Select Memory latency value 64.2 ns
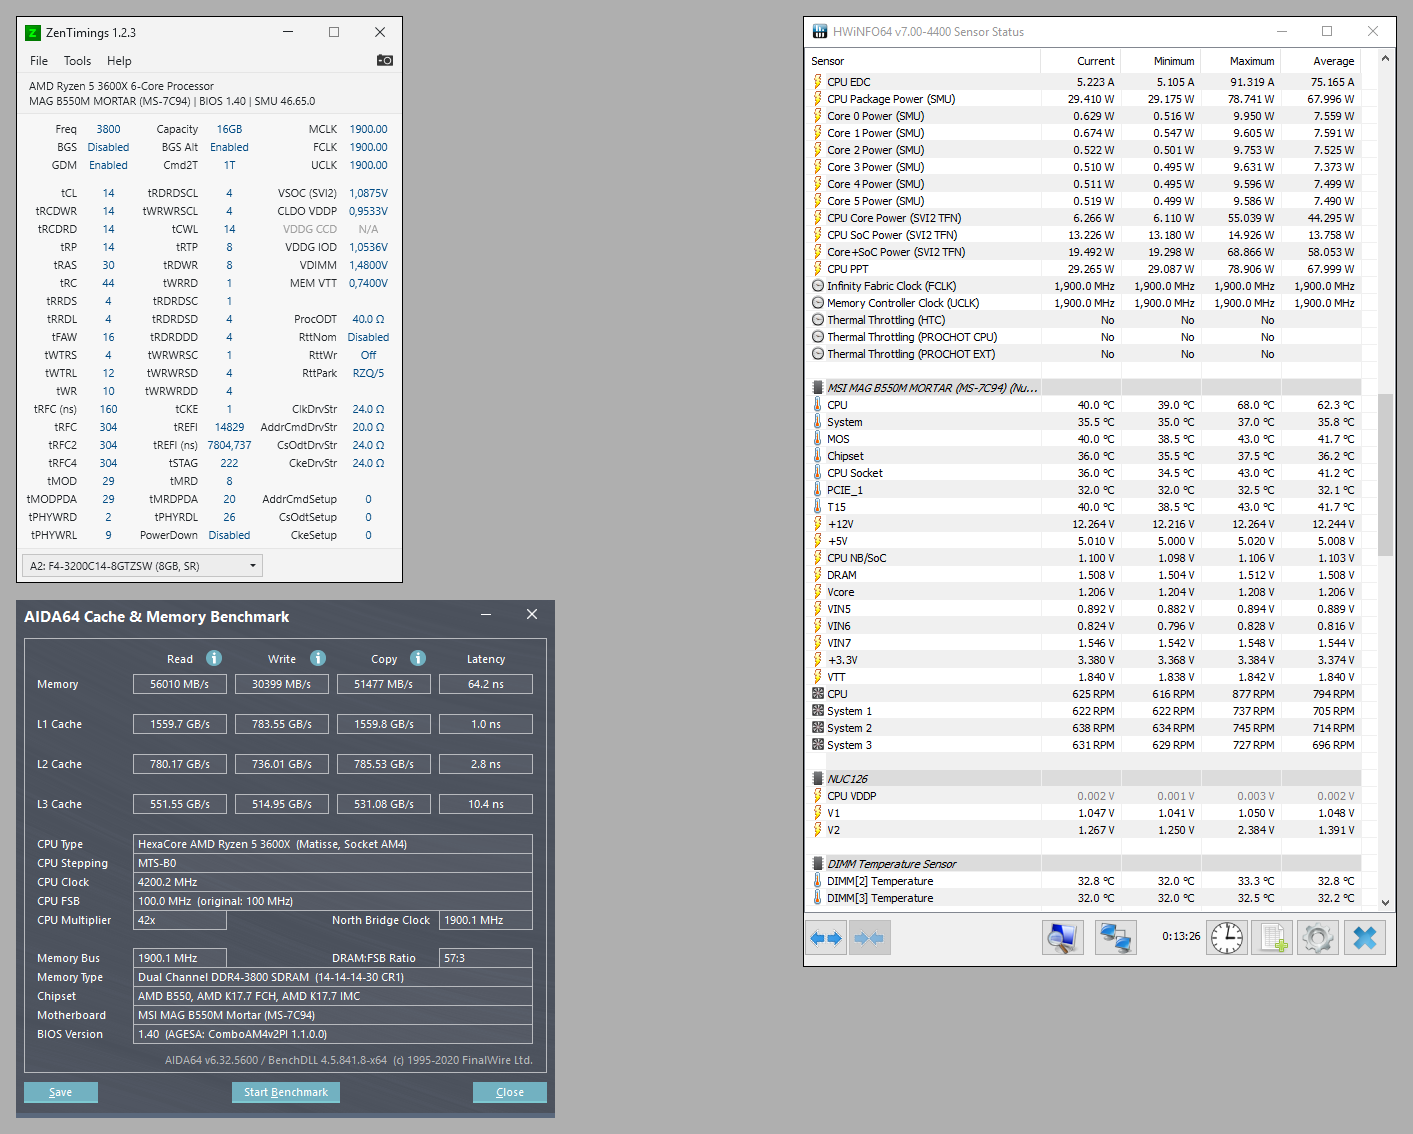Image resolution: width=1413 pixels, height=1134 pixels. pos(486,684)
